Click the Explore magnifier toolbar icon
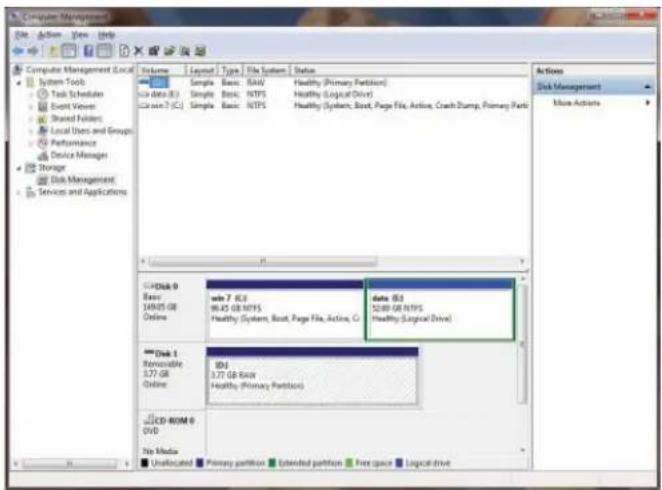 pyautogui.click(x=184, y=51)
